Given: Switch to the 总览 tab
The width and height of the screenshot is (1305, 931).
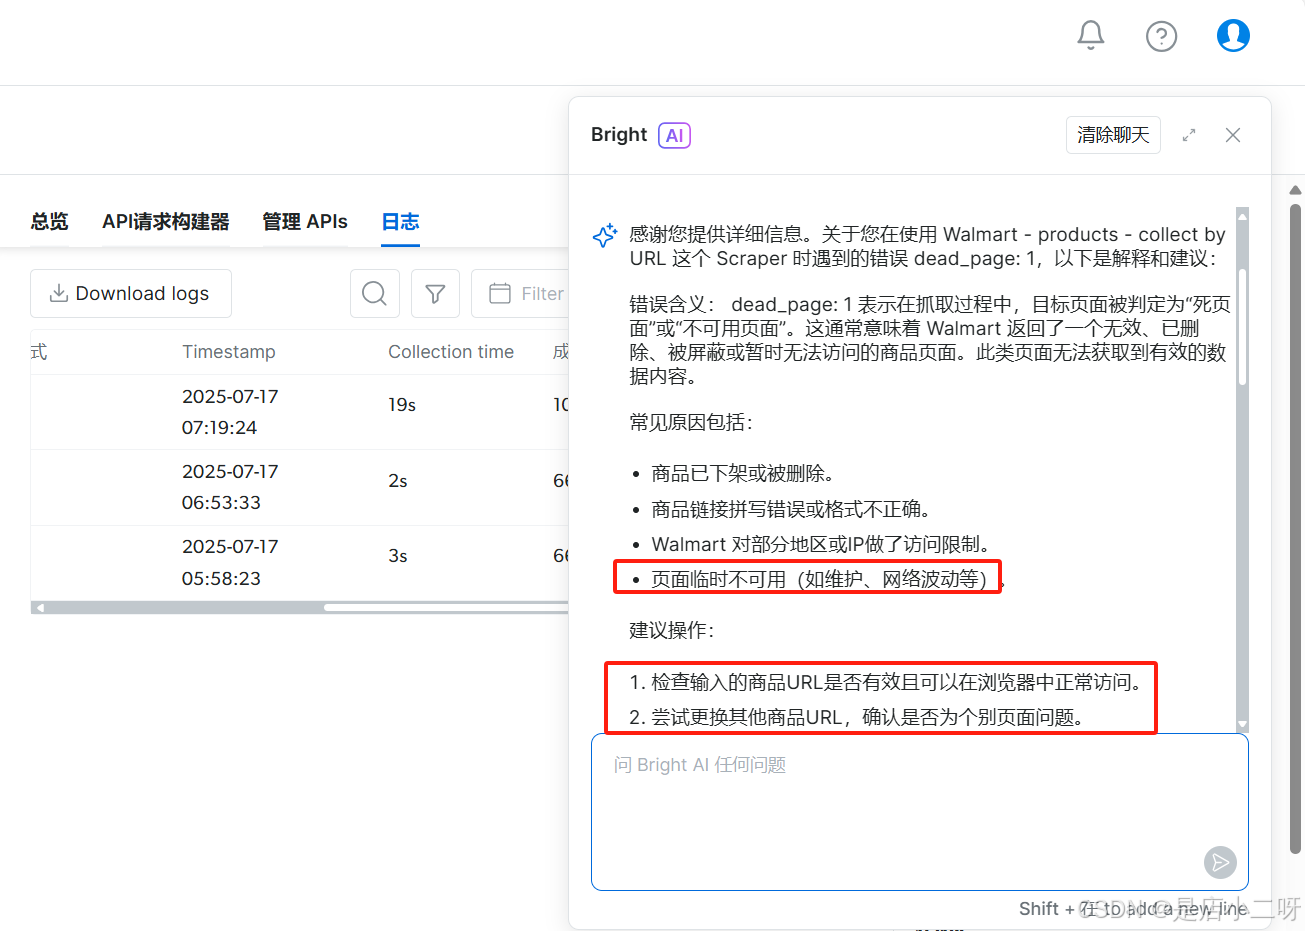Looking at the screenshot, I should [49, 222].
